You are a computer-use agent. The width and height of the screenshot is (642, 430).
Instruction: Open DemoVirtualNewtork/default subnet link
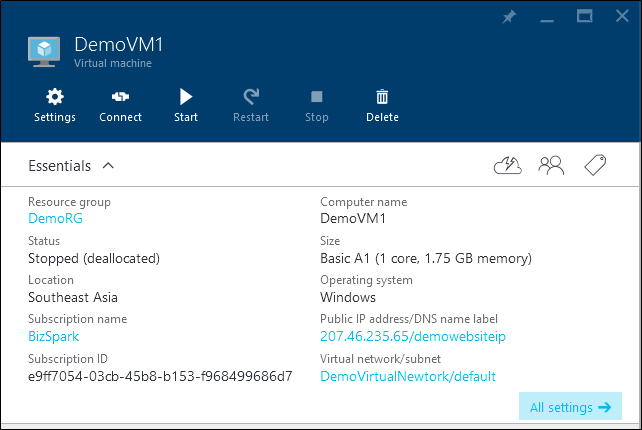(x=408, y=376)
